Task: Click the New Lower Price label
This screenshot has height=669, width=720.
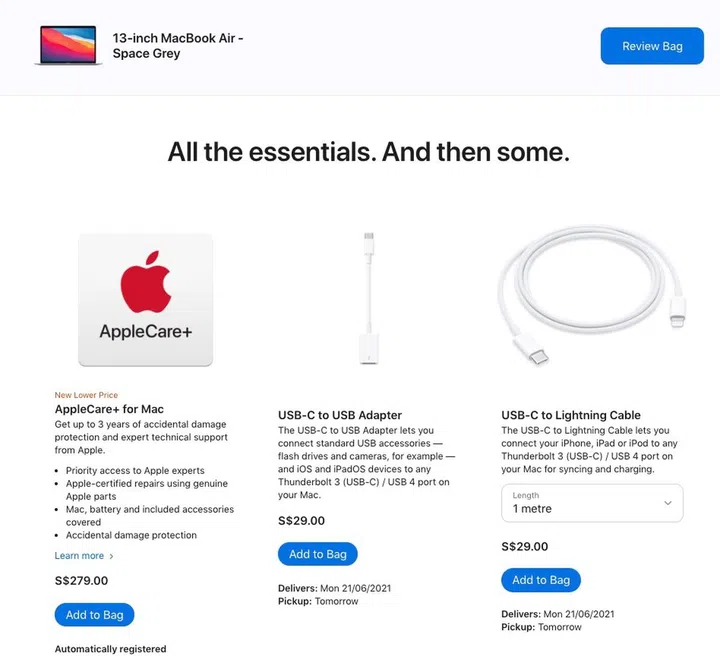Action: tap(86, 395)
